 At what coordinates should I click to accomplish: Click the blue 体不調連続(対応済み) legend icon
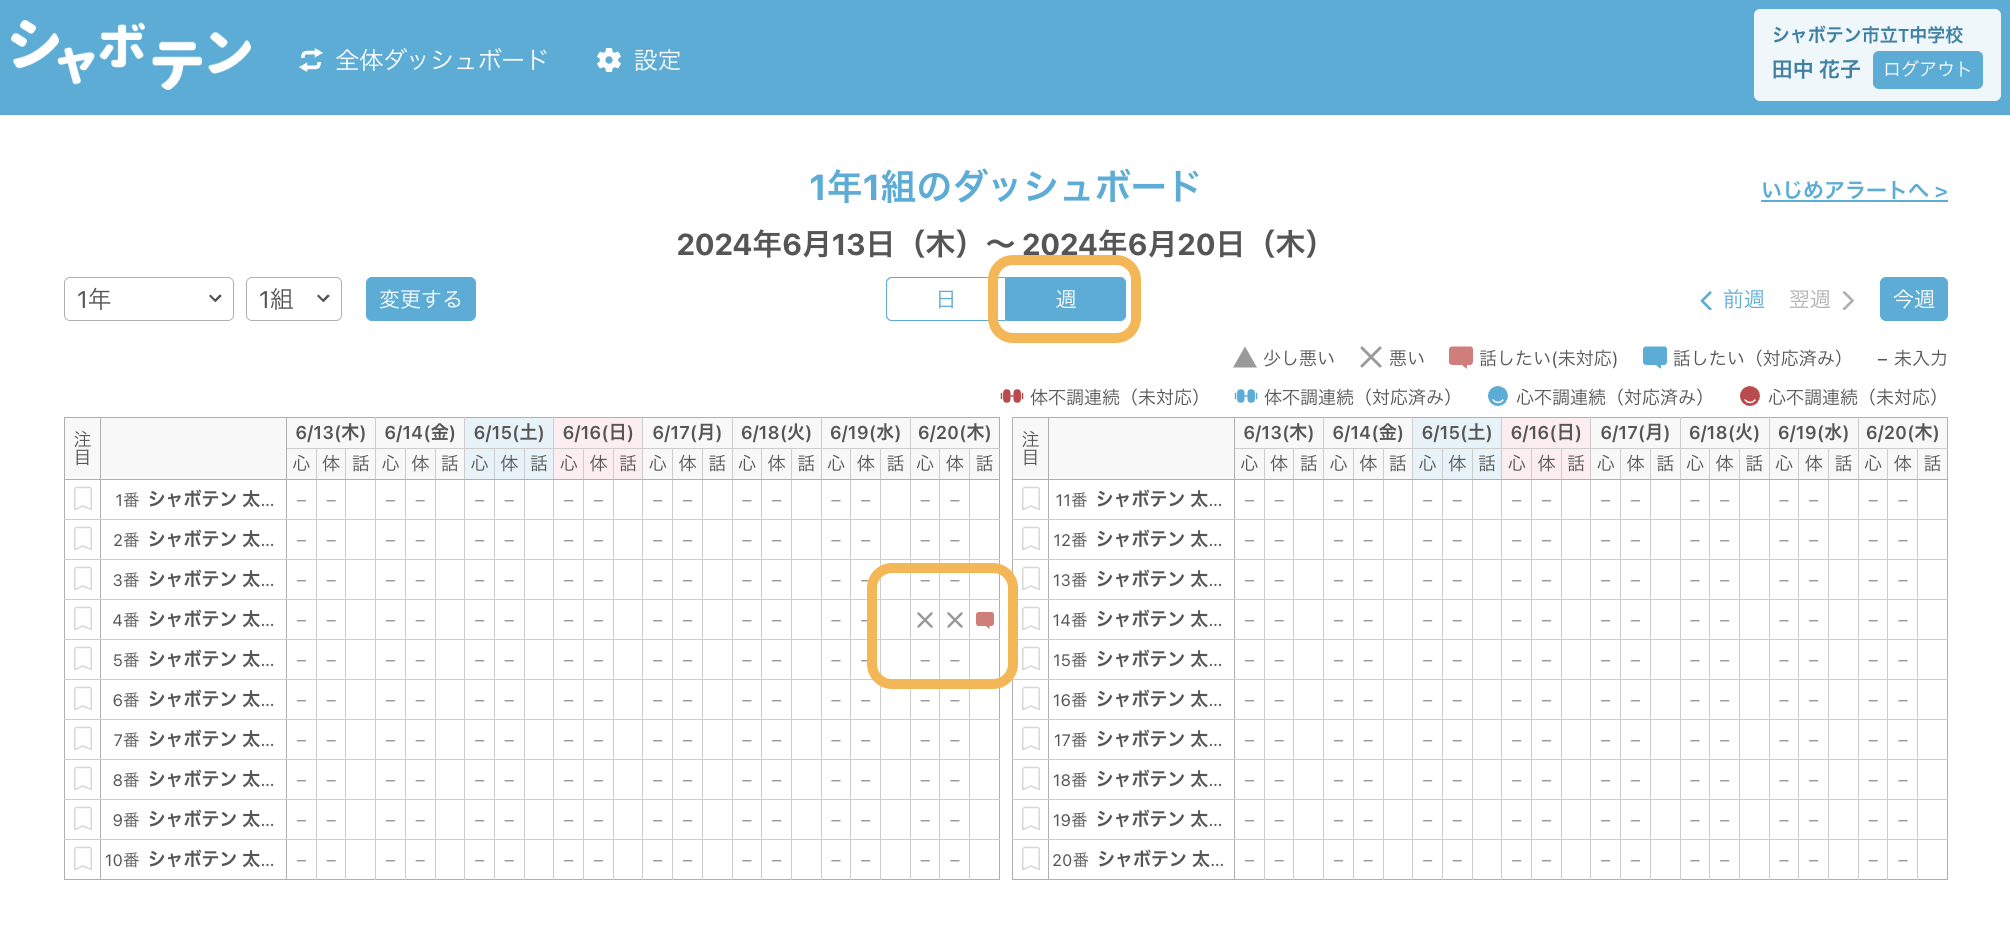[x=1246, y=396]
